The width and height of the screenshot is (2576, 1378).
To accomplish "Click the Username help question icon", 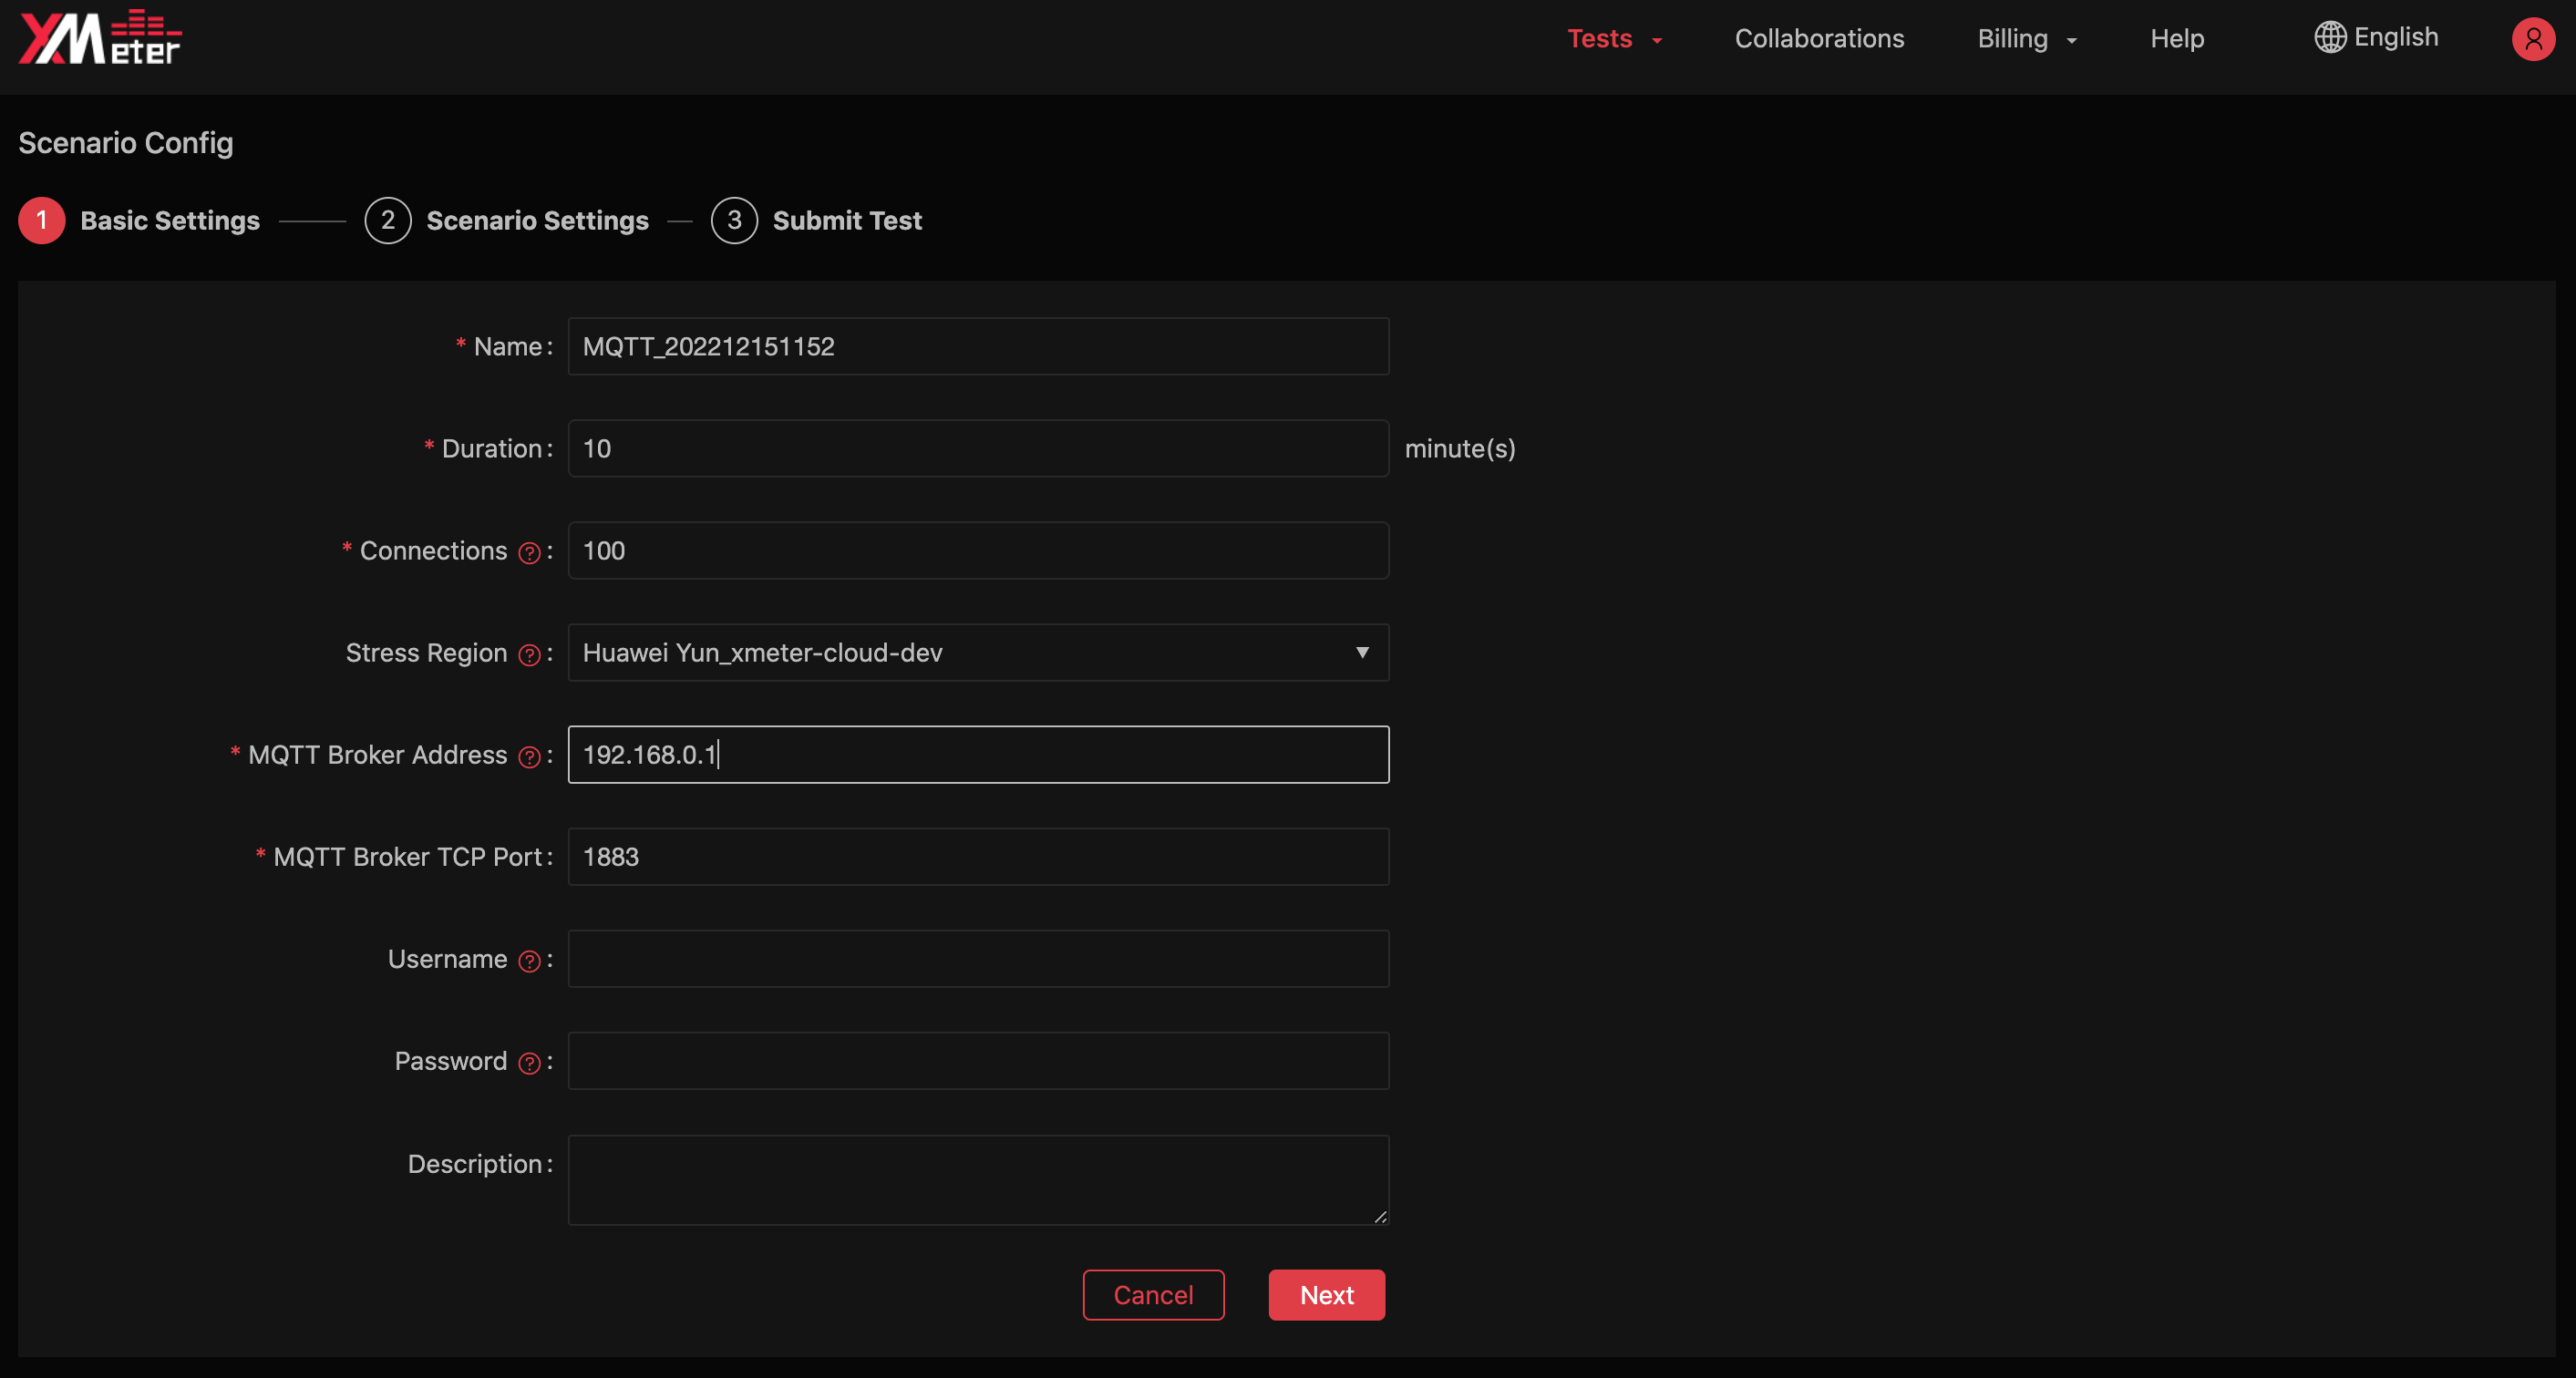I will (529, 961).
